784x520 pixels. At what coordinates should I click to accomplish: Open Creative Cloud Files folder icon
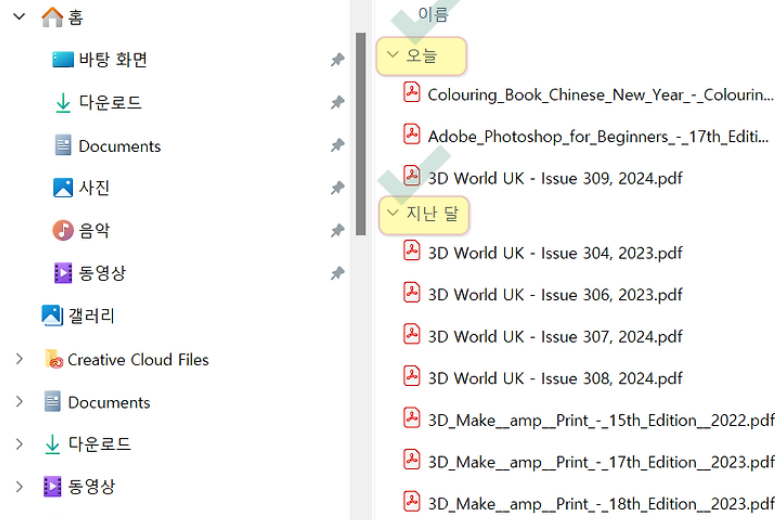click(x=54, y=359)
